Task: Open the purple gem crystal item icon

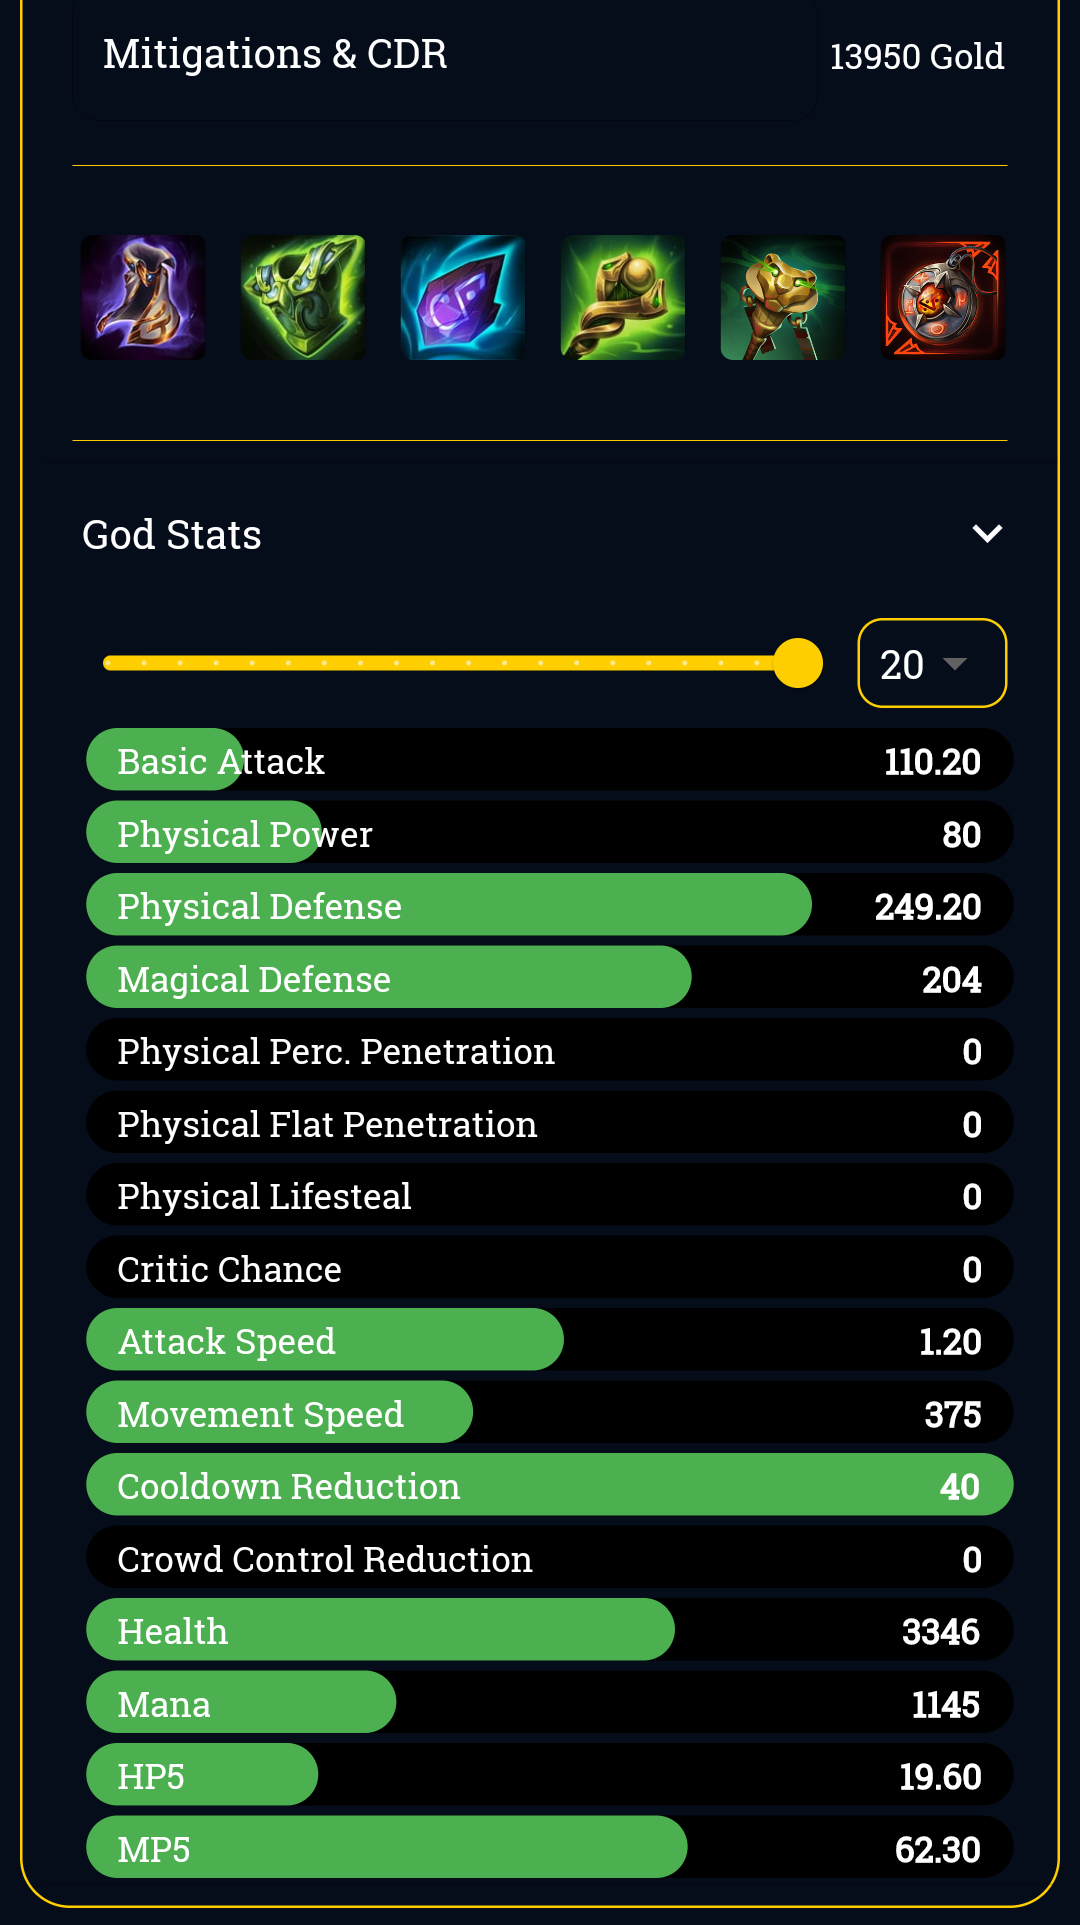Action: pyautogui.click(x=463, y=297)
